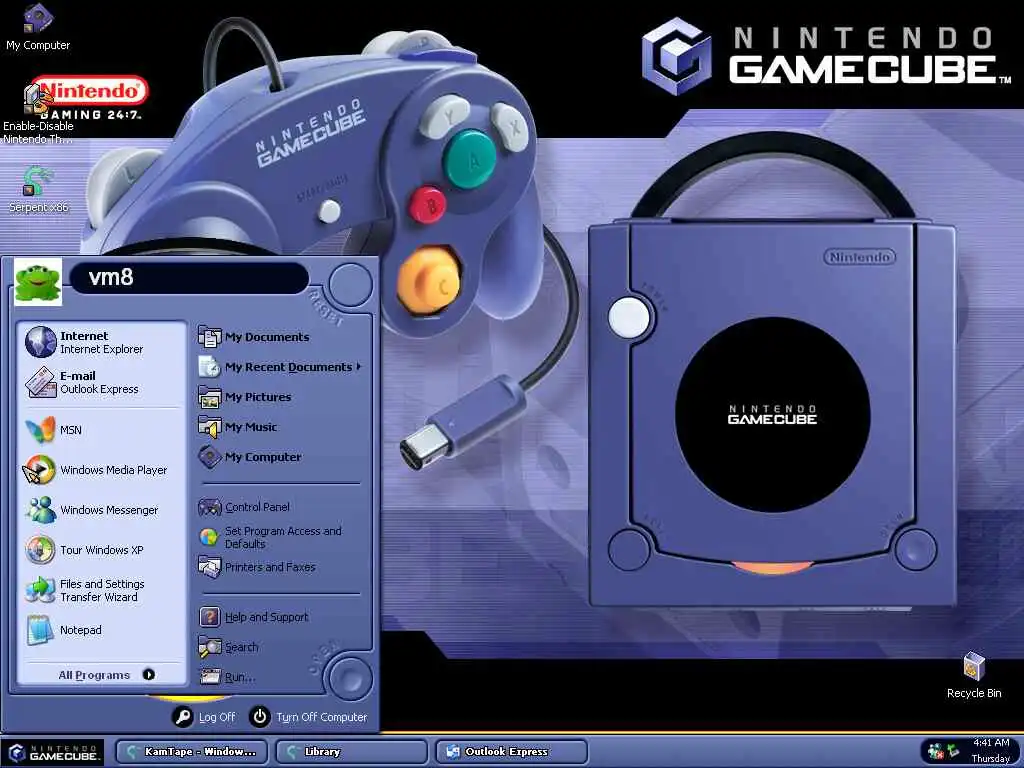Select Tour Windows XP menu entry
The height and width of the screenshot is (768, 1024).
(x=103, y=550)
